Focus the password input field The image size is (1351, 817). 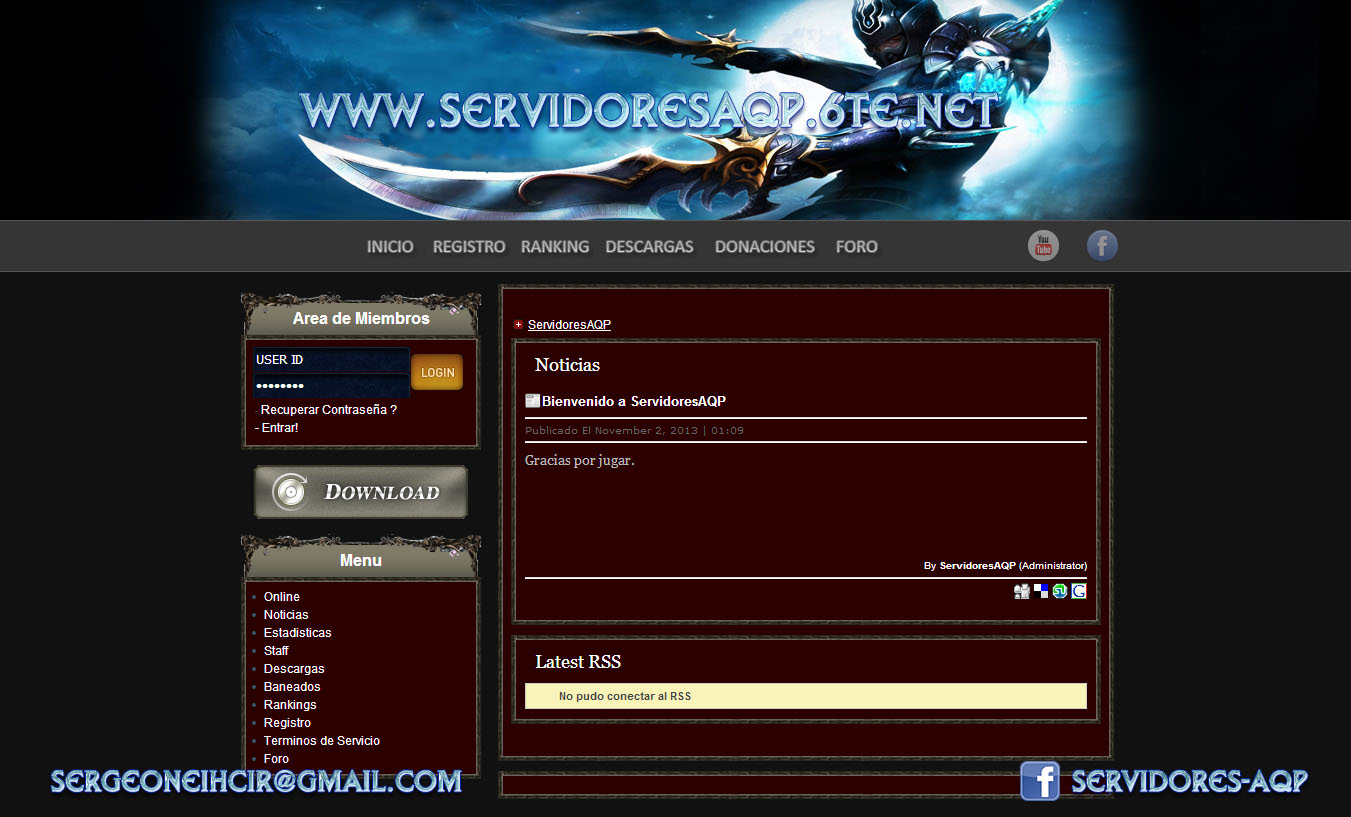(331, 386)
